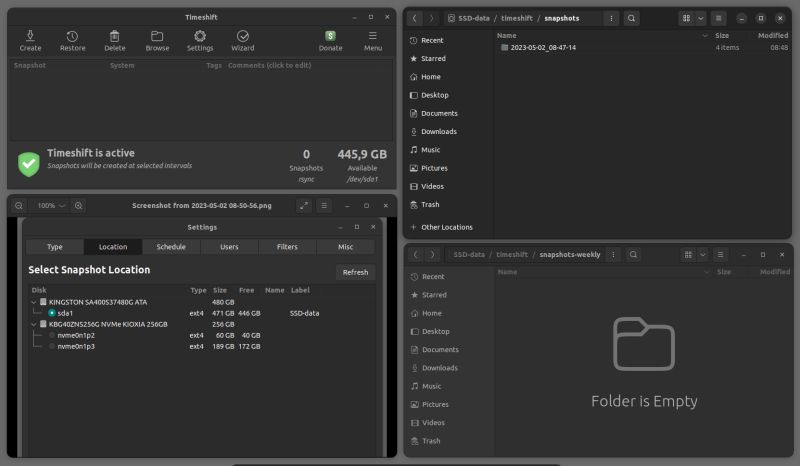This screenshot has height=466, width=800.
Task: Open Downloads in snapshots window sidebar
Action: point(438,132)
